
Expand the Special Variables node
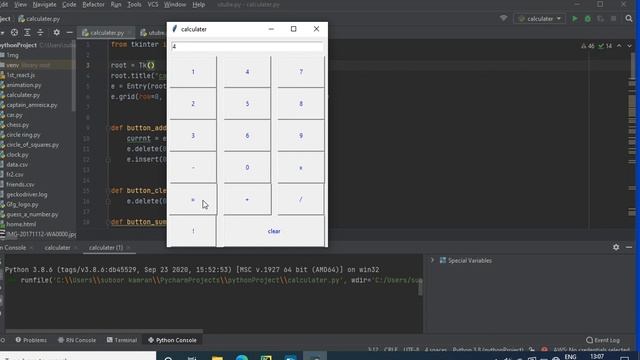tap(432, 260)
